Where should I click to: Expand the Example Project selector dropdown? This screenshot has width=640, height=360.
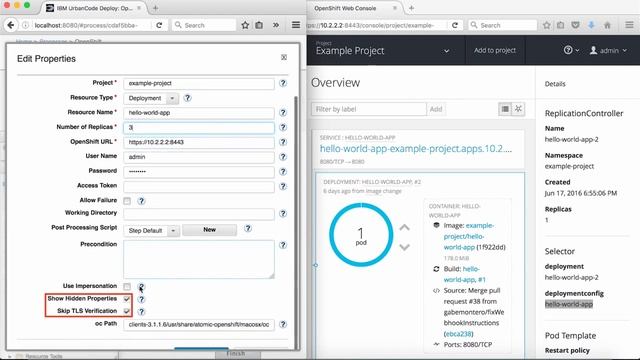tap(446, 51)
